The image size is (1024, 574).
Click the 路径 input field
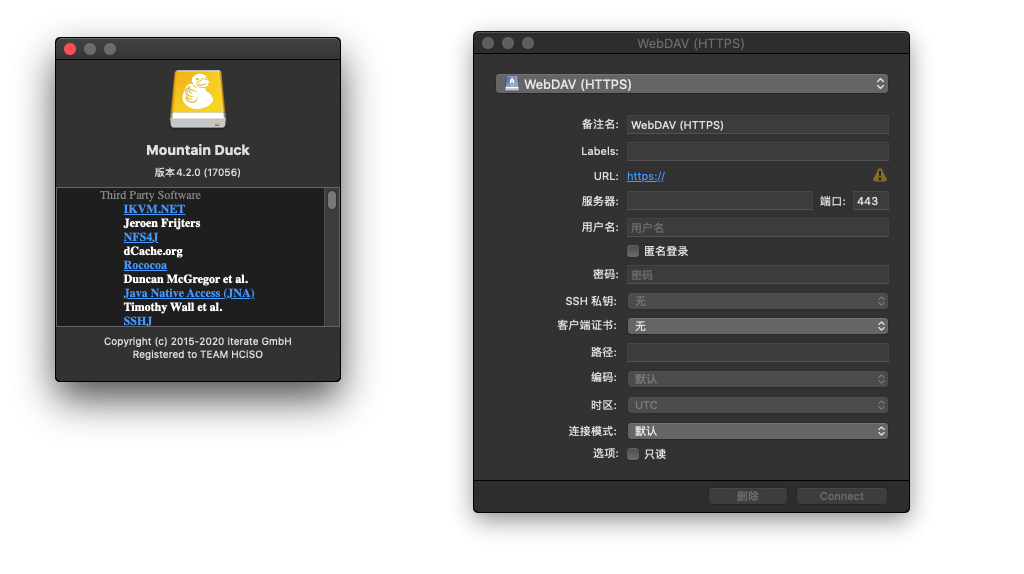[x=758, y=353]
